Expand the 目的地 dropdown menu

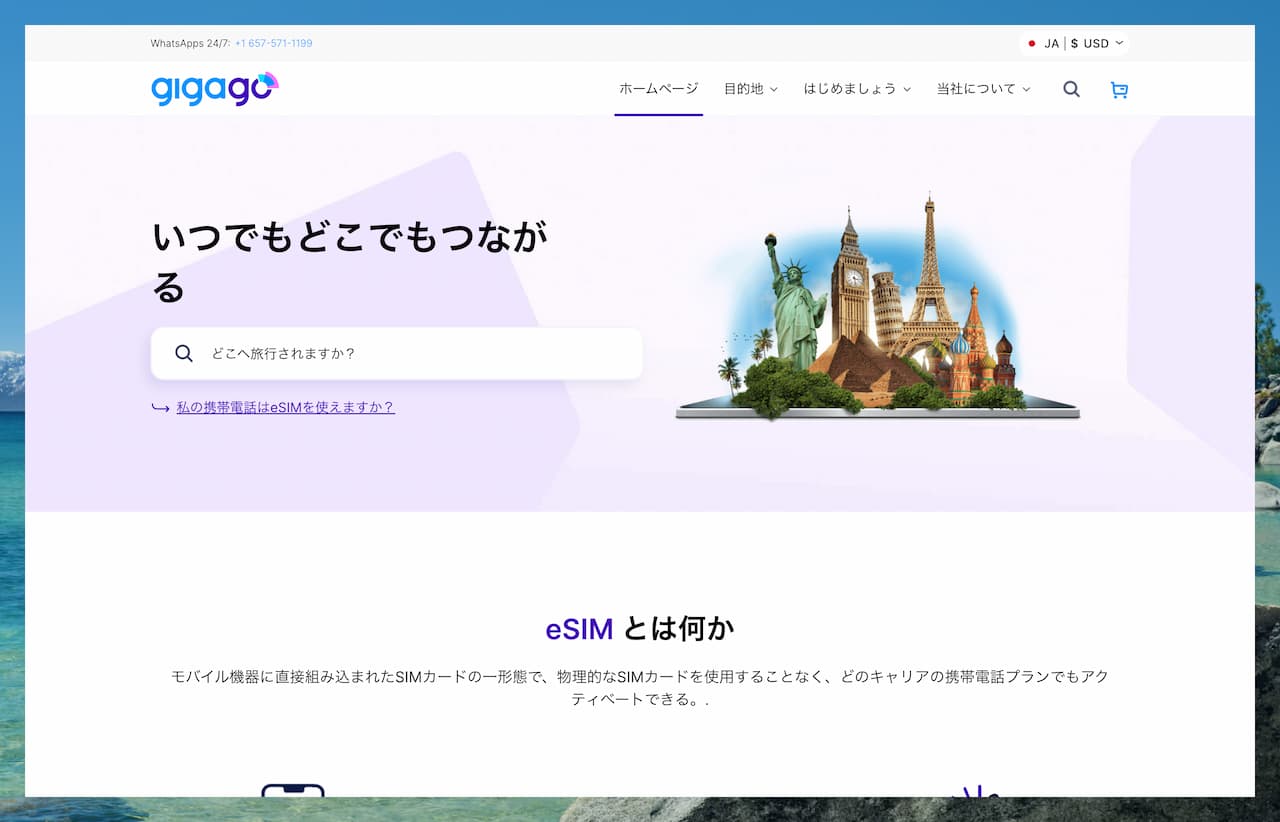coord(773,89)
